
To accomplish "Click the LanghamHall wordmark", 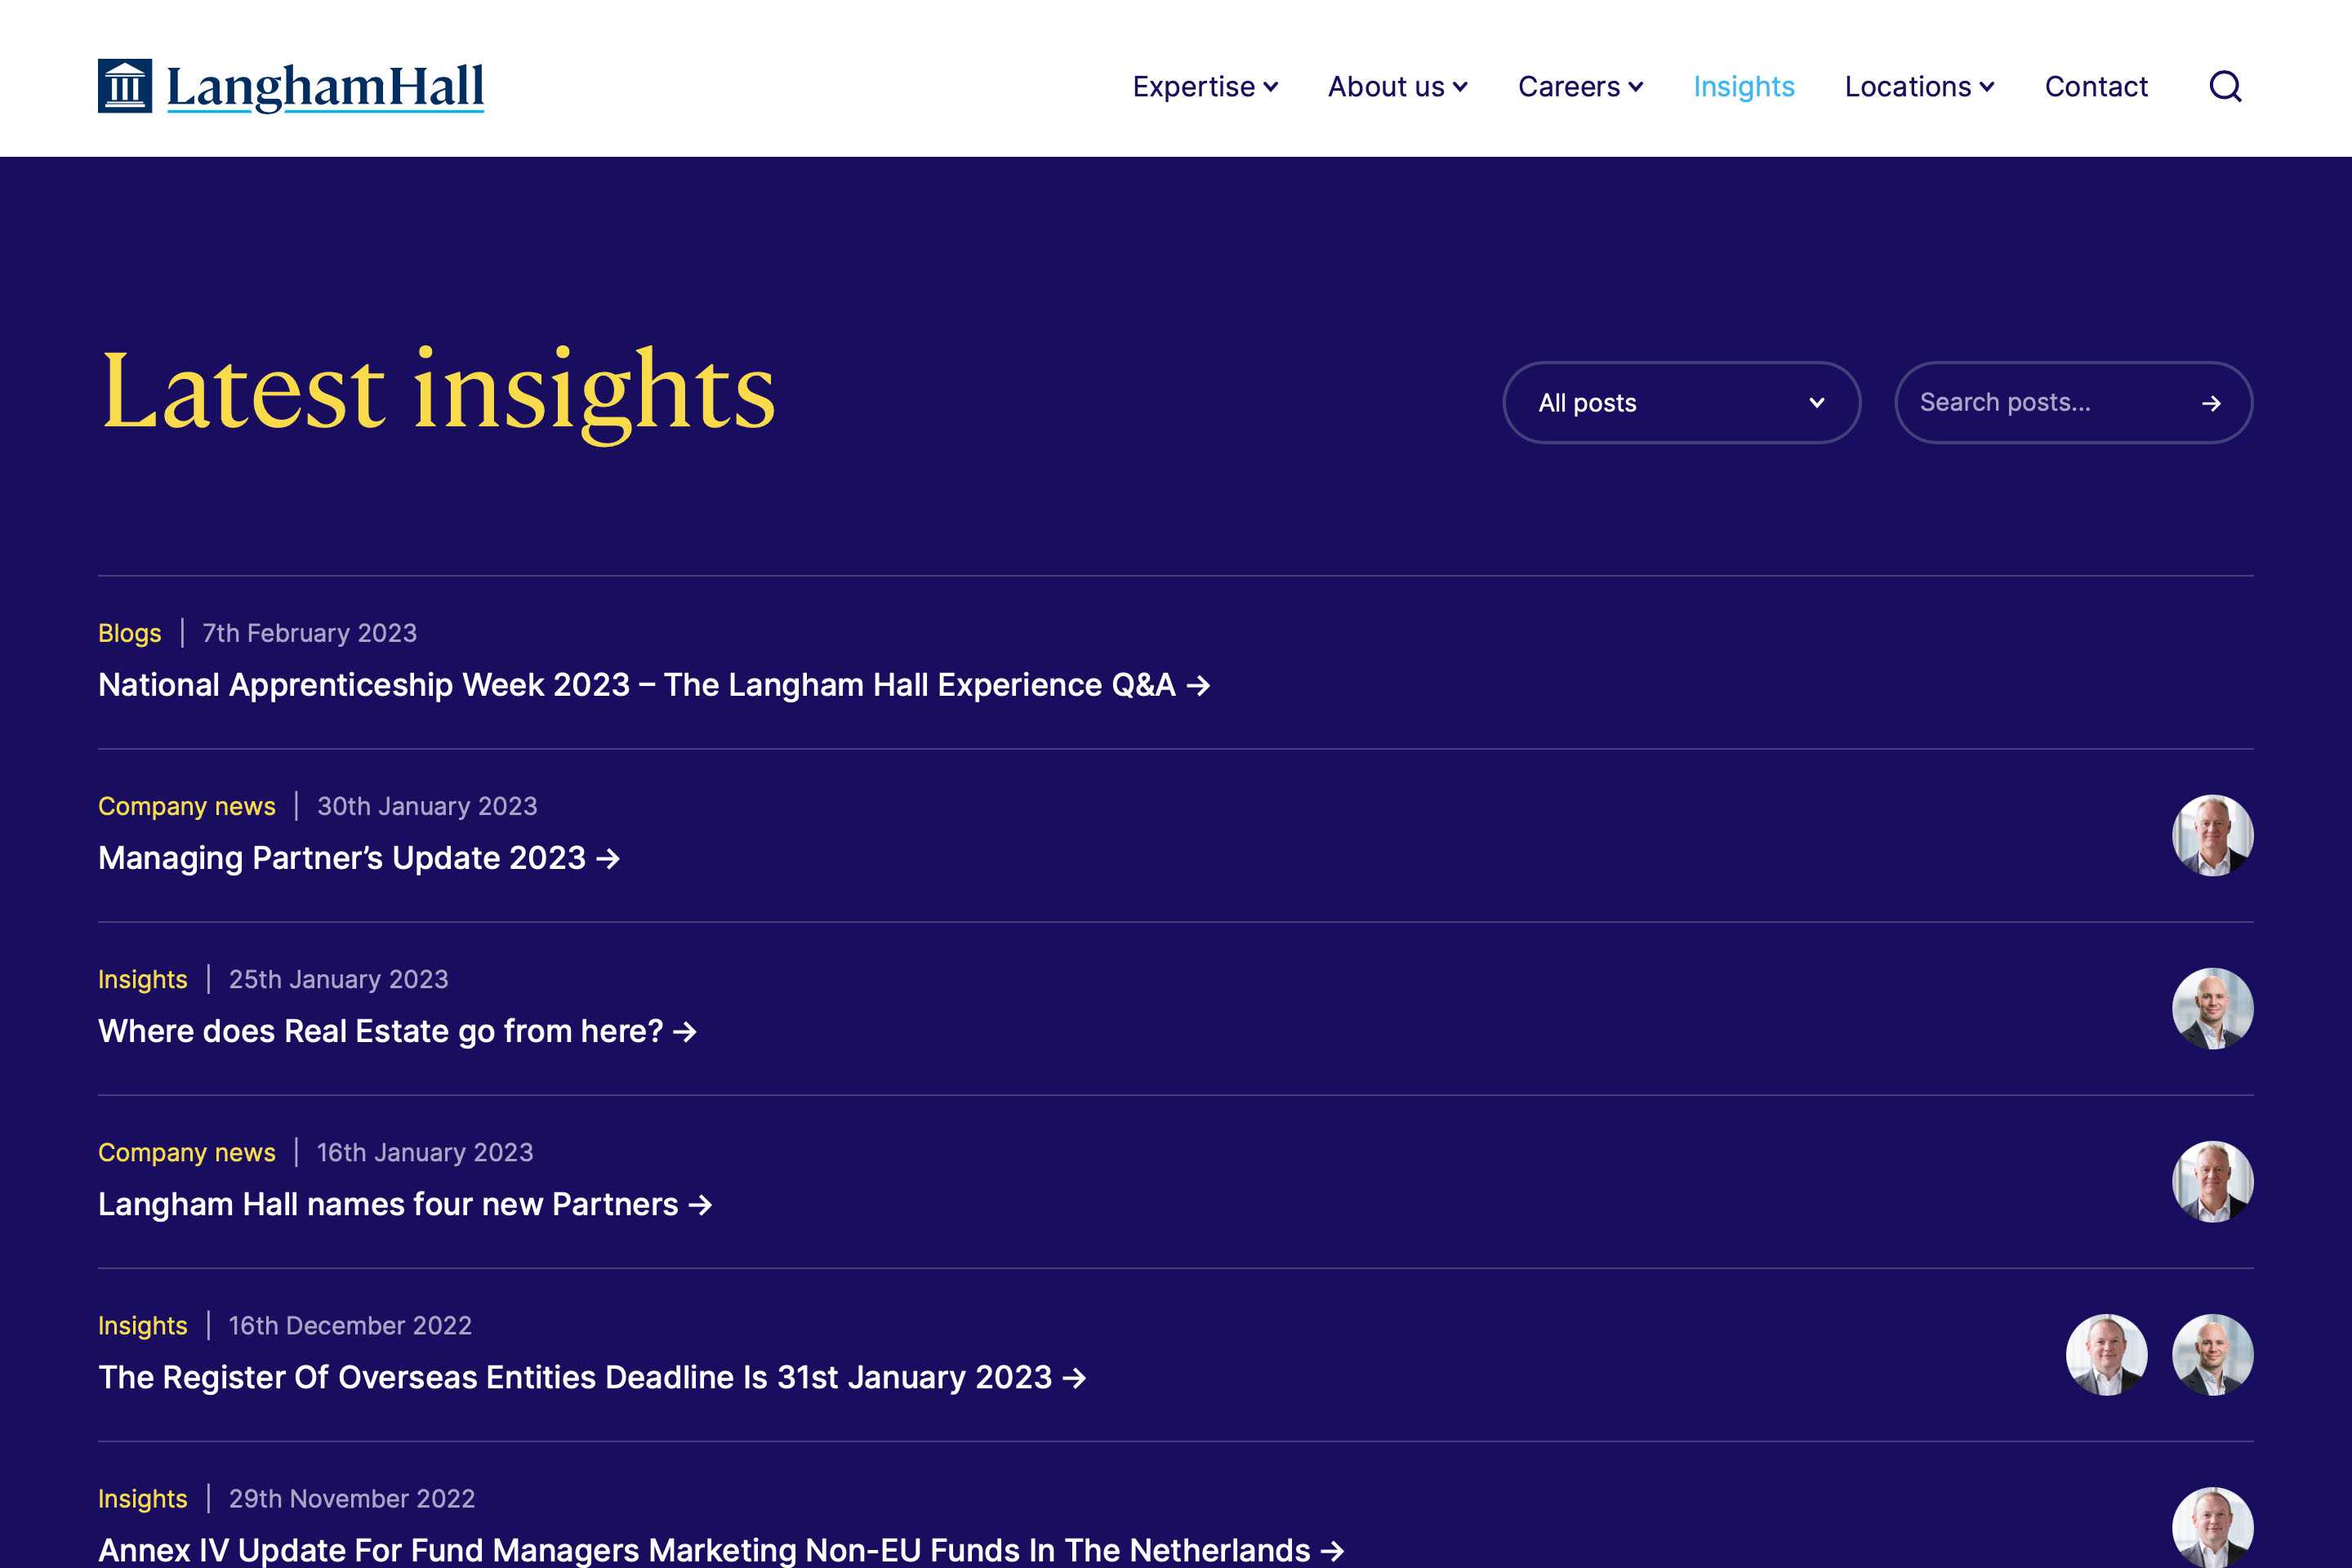I will pyautogui.click(x=325, y=87).
